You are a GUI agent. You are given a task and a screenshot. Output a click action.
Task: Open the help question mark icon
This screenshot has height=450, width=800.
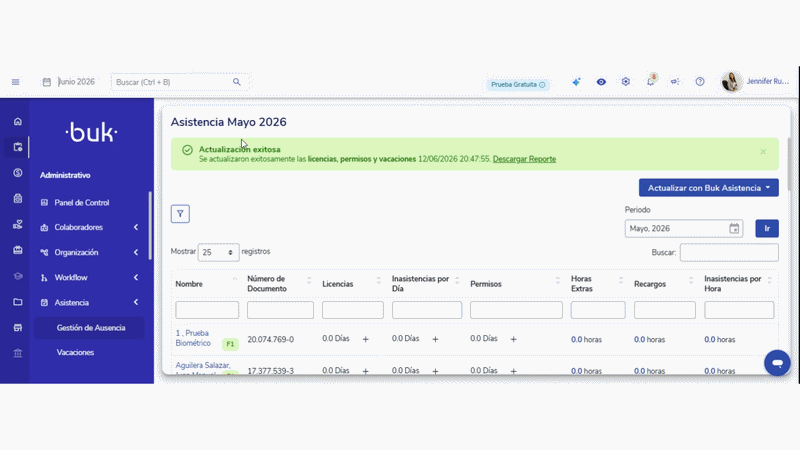(699, 82)
